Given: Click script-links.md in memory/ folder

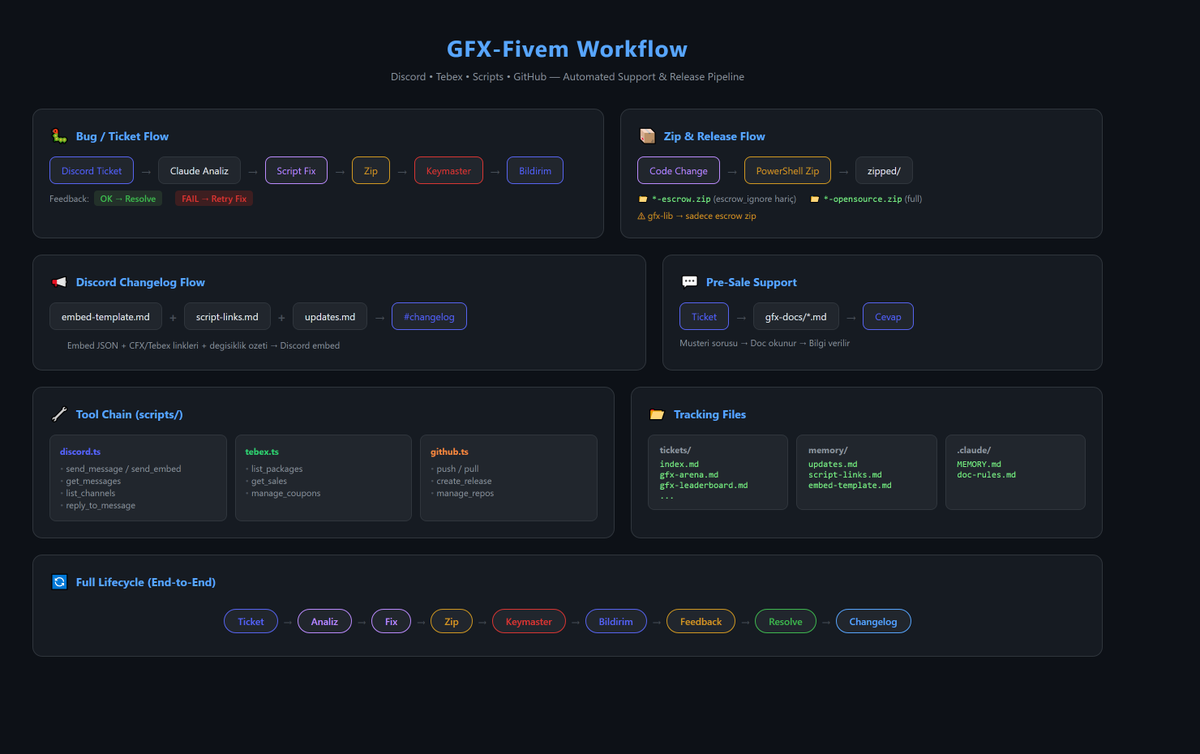Looking at the screenshot, I should point(845,475).
